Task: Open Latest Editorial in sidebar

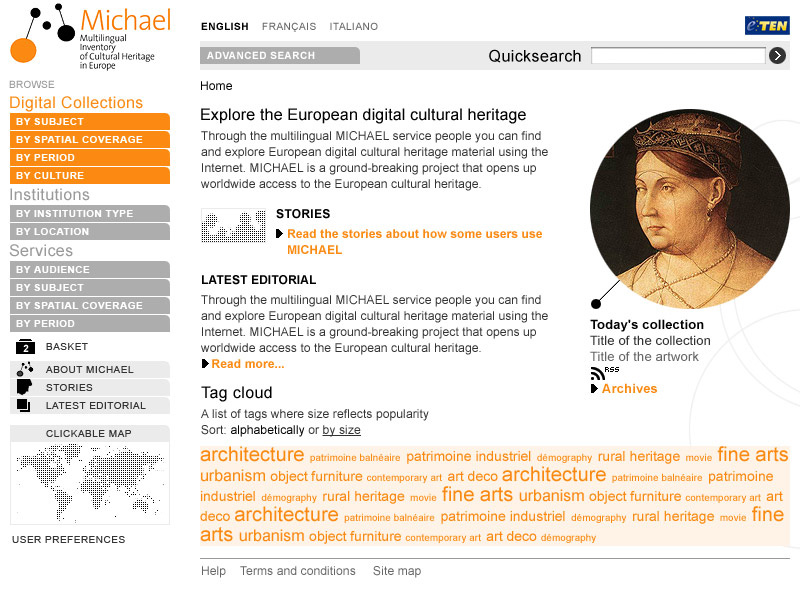Action: coord(96,405)
